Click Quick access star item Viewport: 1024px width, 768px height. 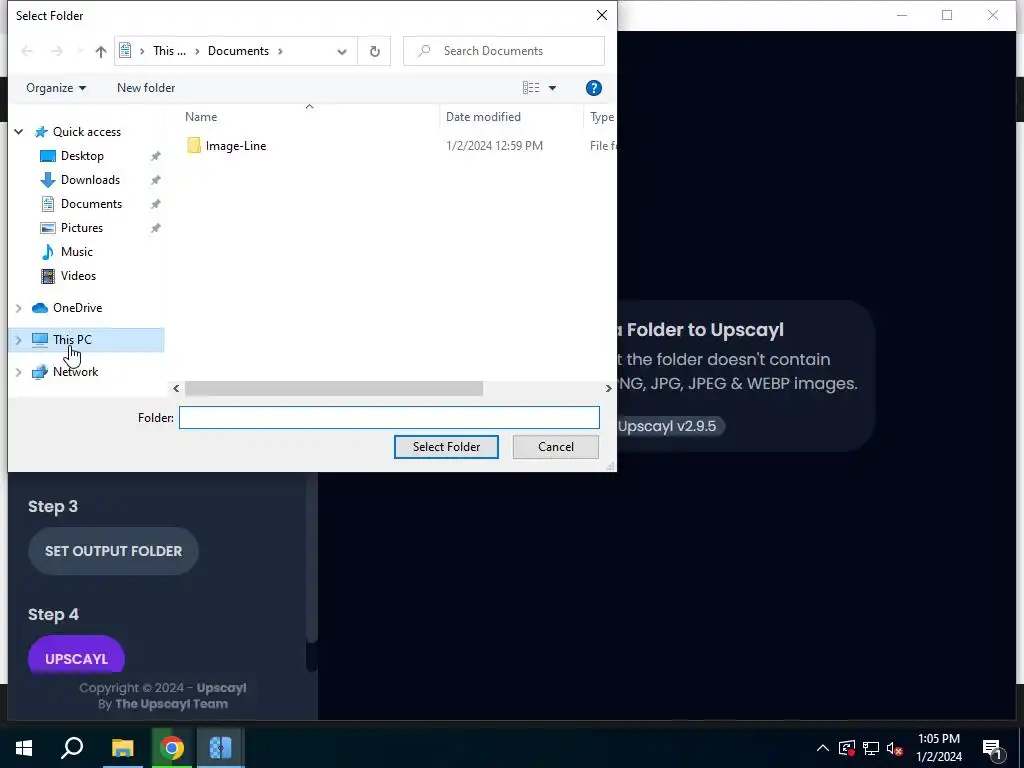86,132
